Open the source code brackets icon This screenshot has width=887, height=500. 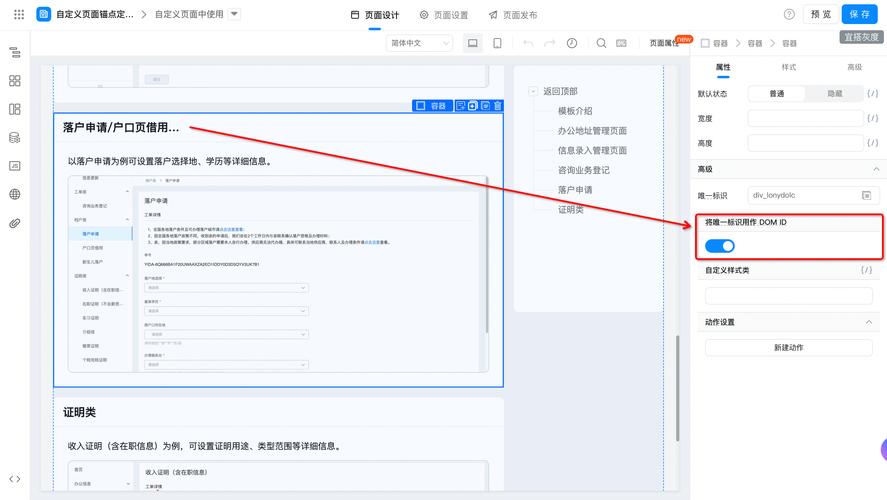pos(15,479)
